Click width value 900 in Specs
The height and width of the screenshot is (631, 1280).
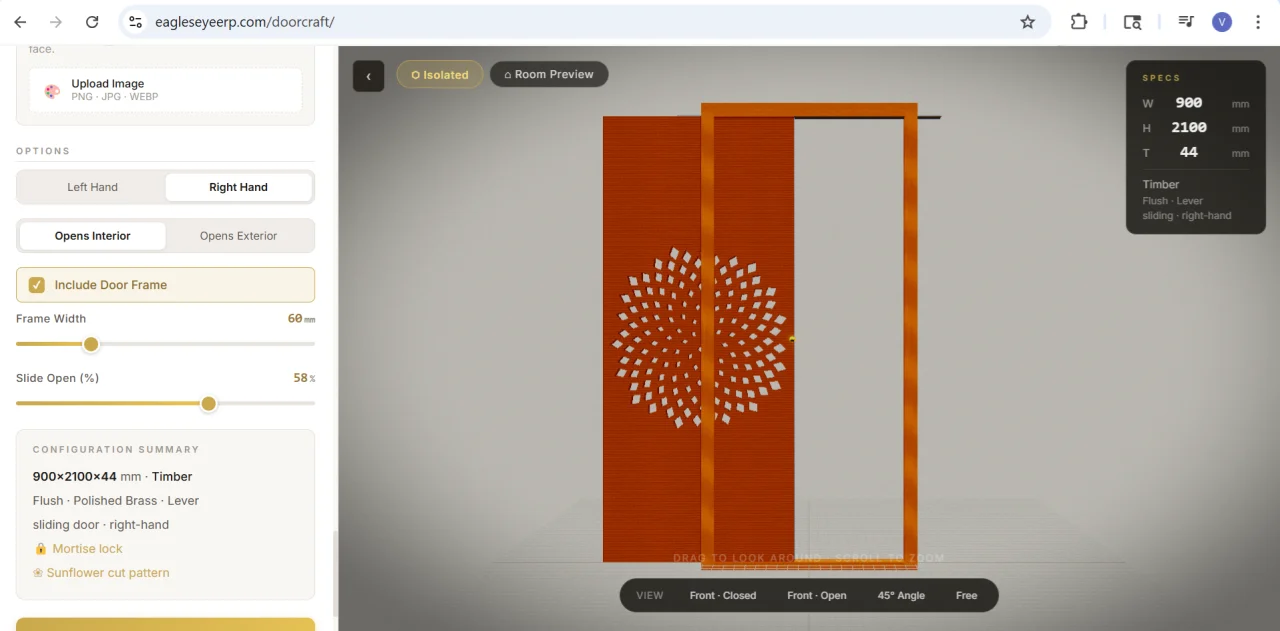click(x=1189, y=103)
